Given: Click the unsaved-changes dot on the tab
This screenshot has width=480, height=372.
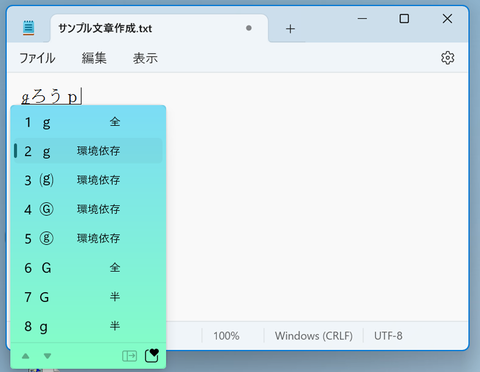Looking at the screenshot, I should pyautogui.click(x=249, y=28).
